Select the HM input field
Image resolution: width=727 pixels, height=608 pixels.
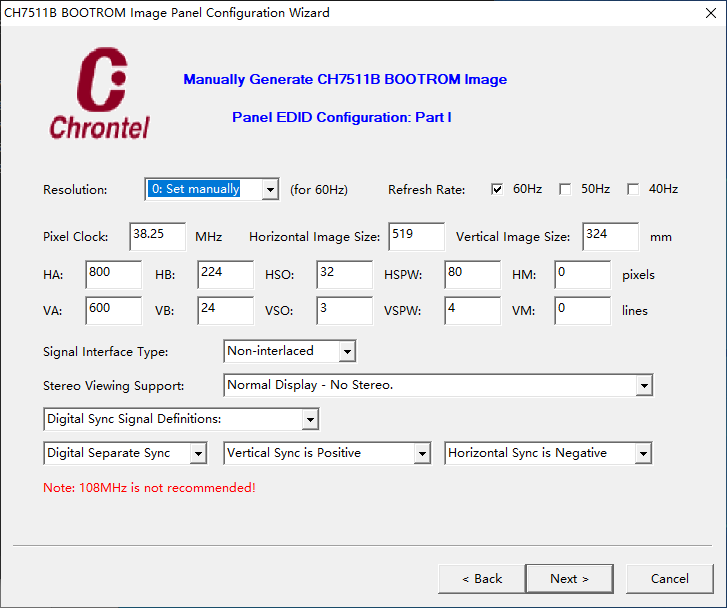click(582, 275)
